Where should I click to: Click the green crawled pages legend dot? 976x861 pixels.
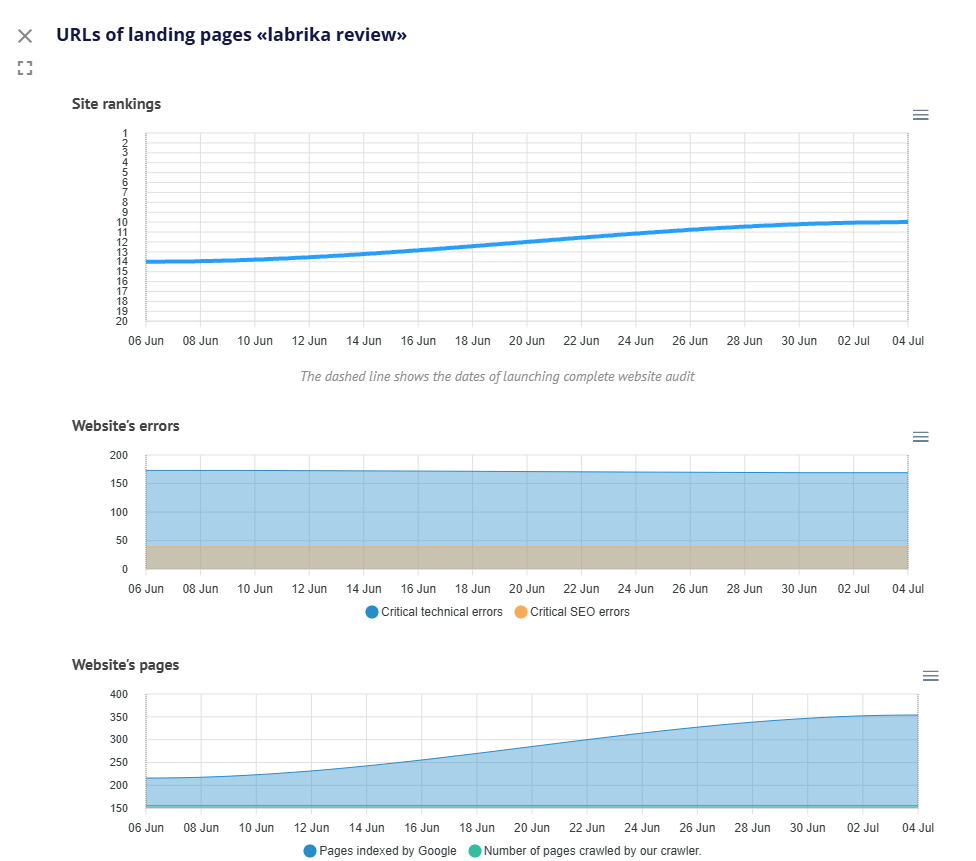point(474,851)
